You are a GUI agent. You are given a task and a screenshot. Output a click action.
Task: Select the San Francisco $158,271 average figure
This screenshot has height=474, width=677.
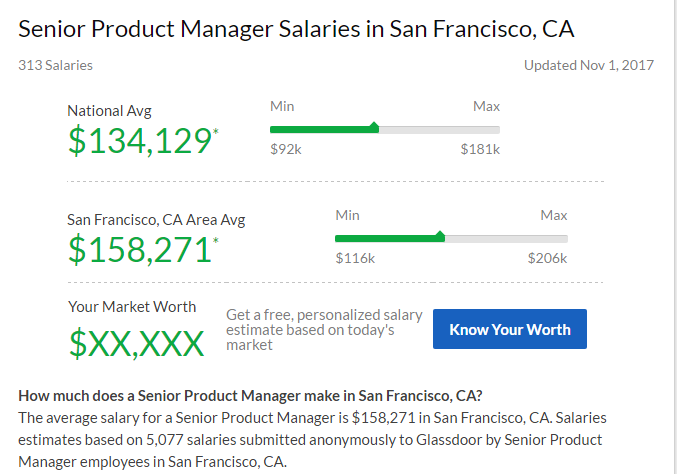[x=138, y=249]
